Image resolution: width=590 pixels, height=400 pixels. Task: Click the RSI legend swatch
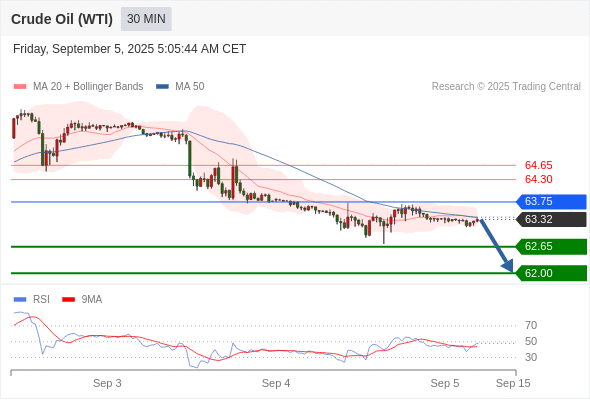(x=20, y=300)
